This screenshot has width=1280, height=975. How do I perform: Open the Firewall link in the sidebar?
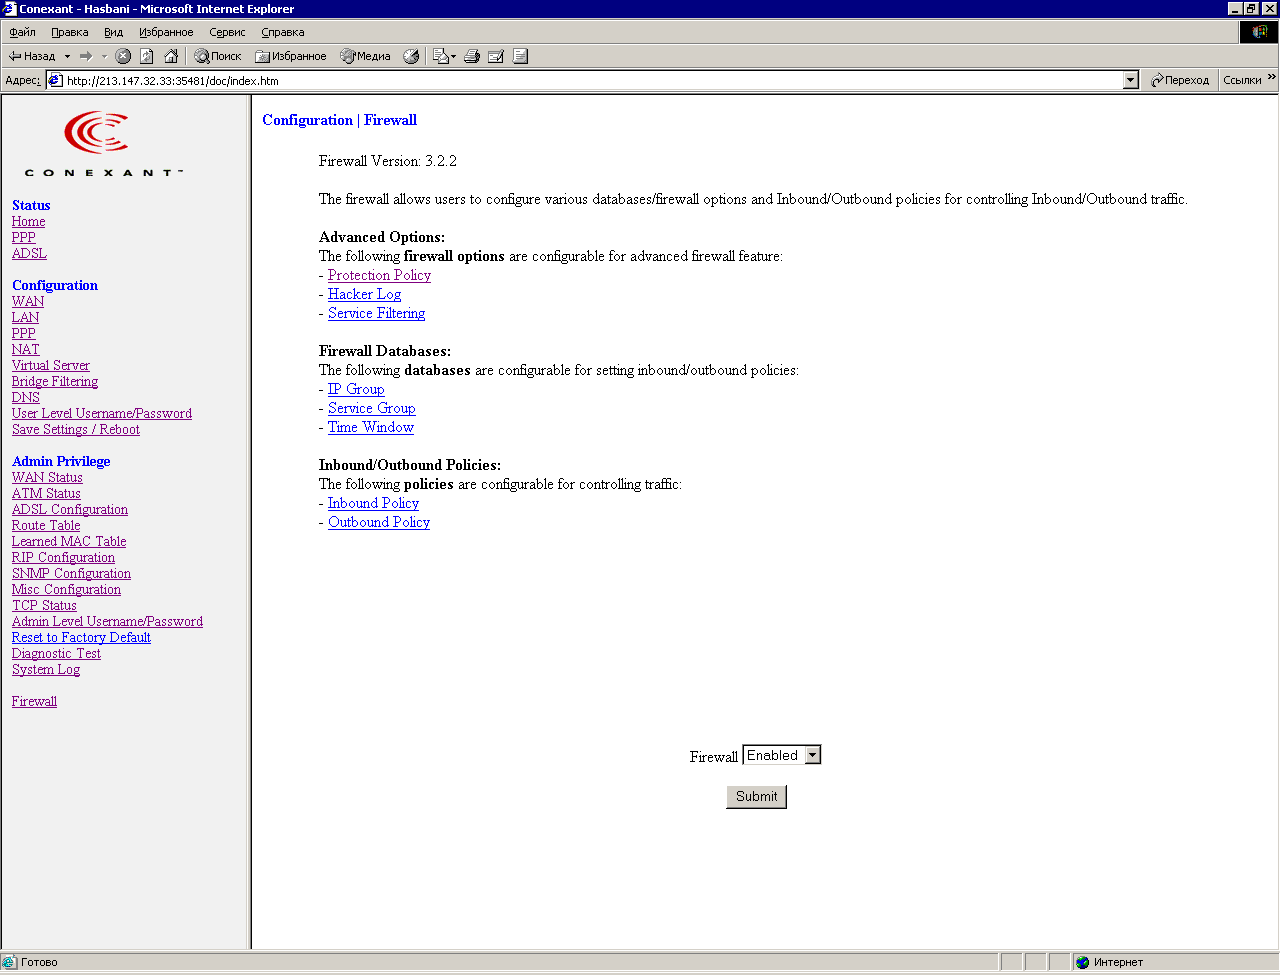[x=34, y=701]
